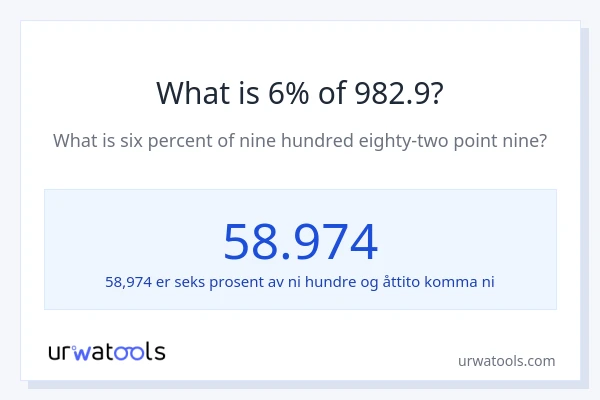Click 'komma ni' at the sentence end
Image resolution: width=600 pixels, height=400 pixels.
point(460,282)
